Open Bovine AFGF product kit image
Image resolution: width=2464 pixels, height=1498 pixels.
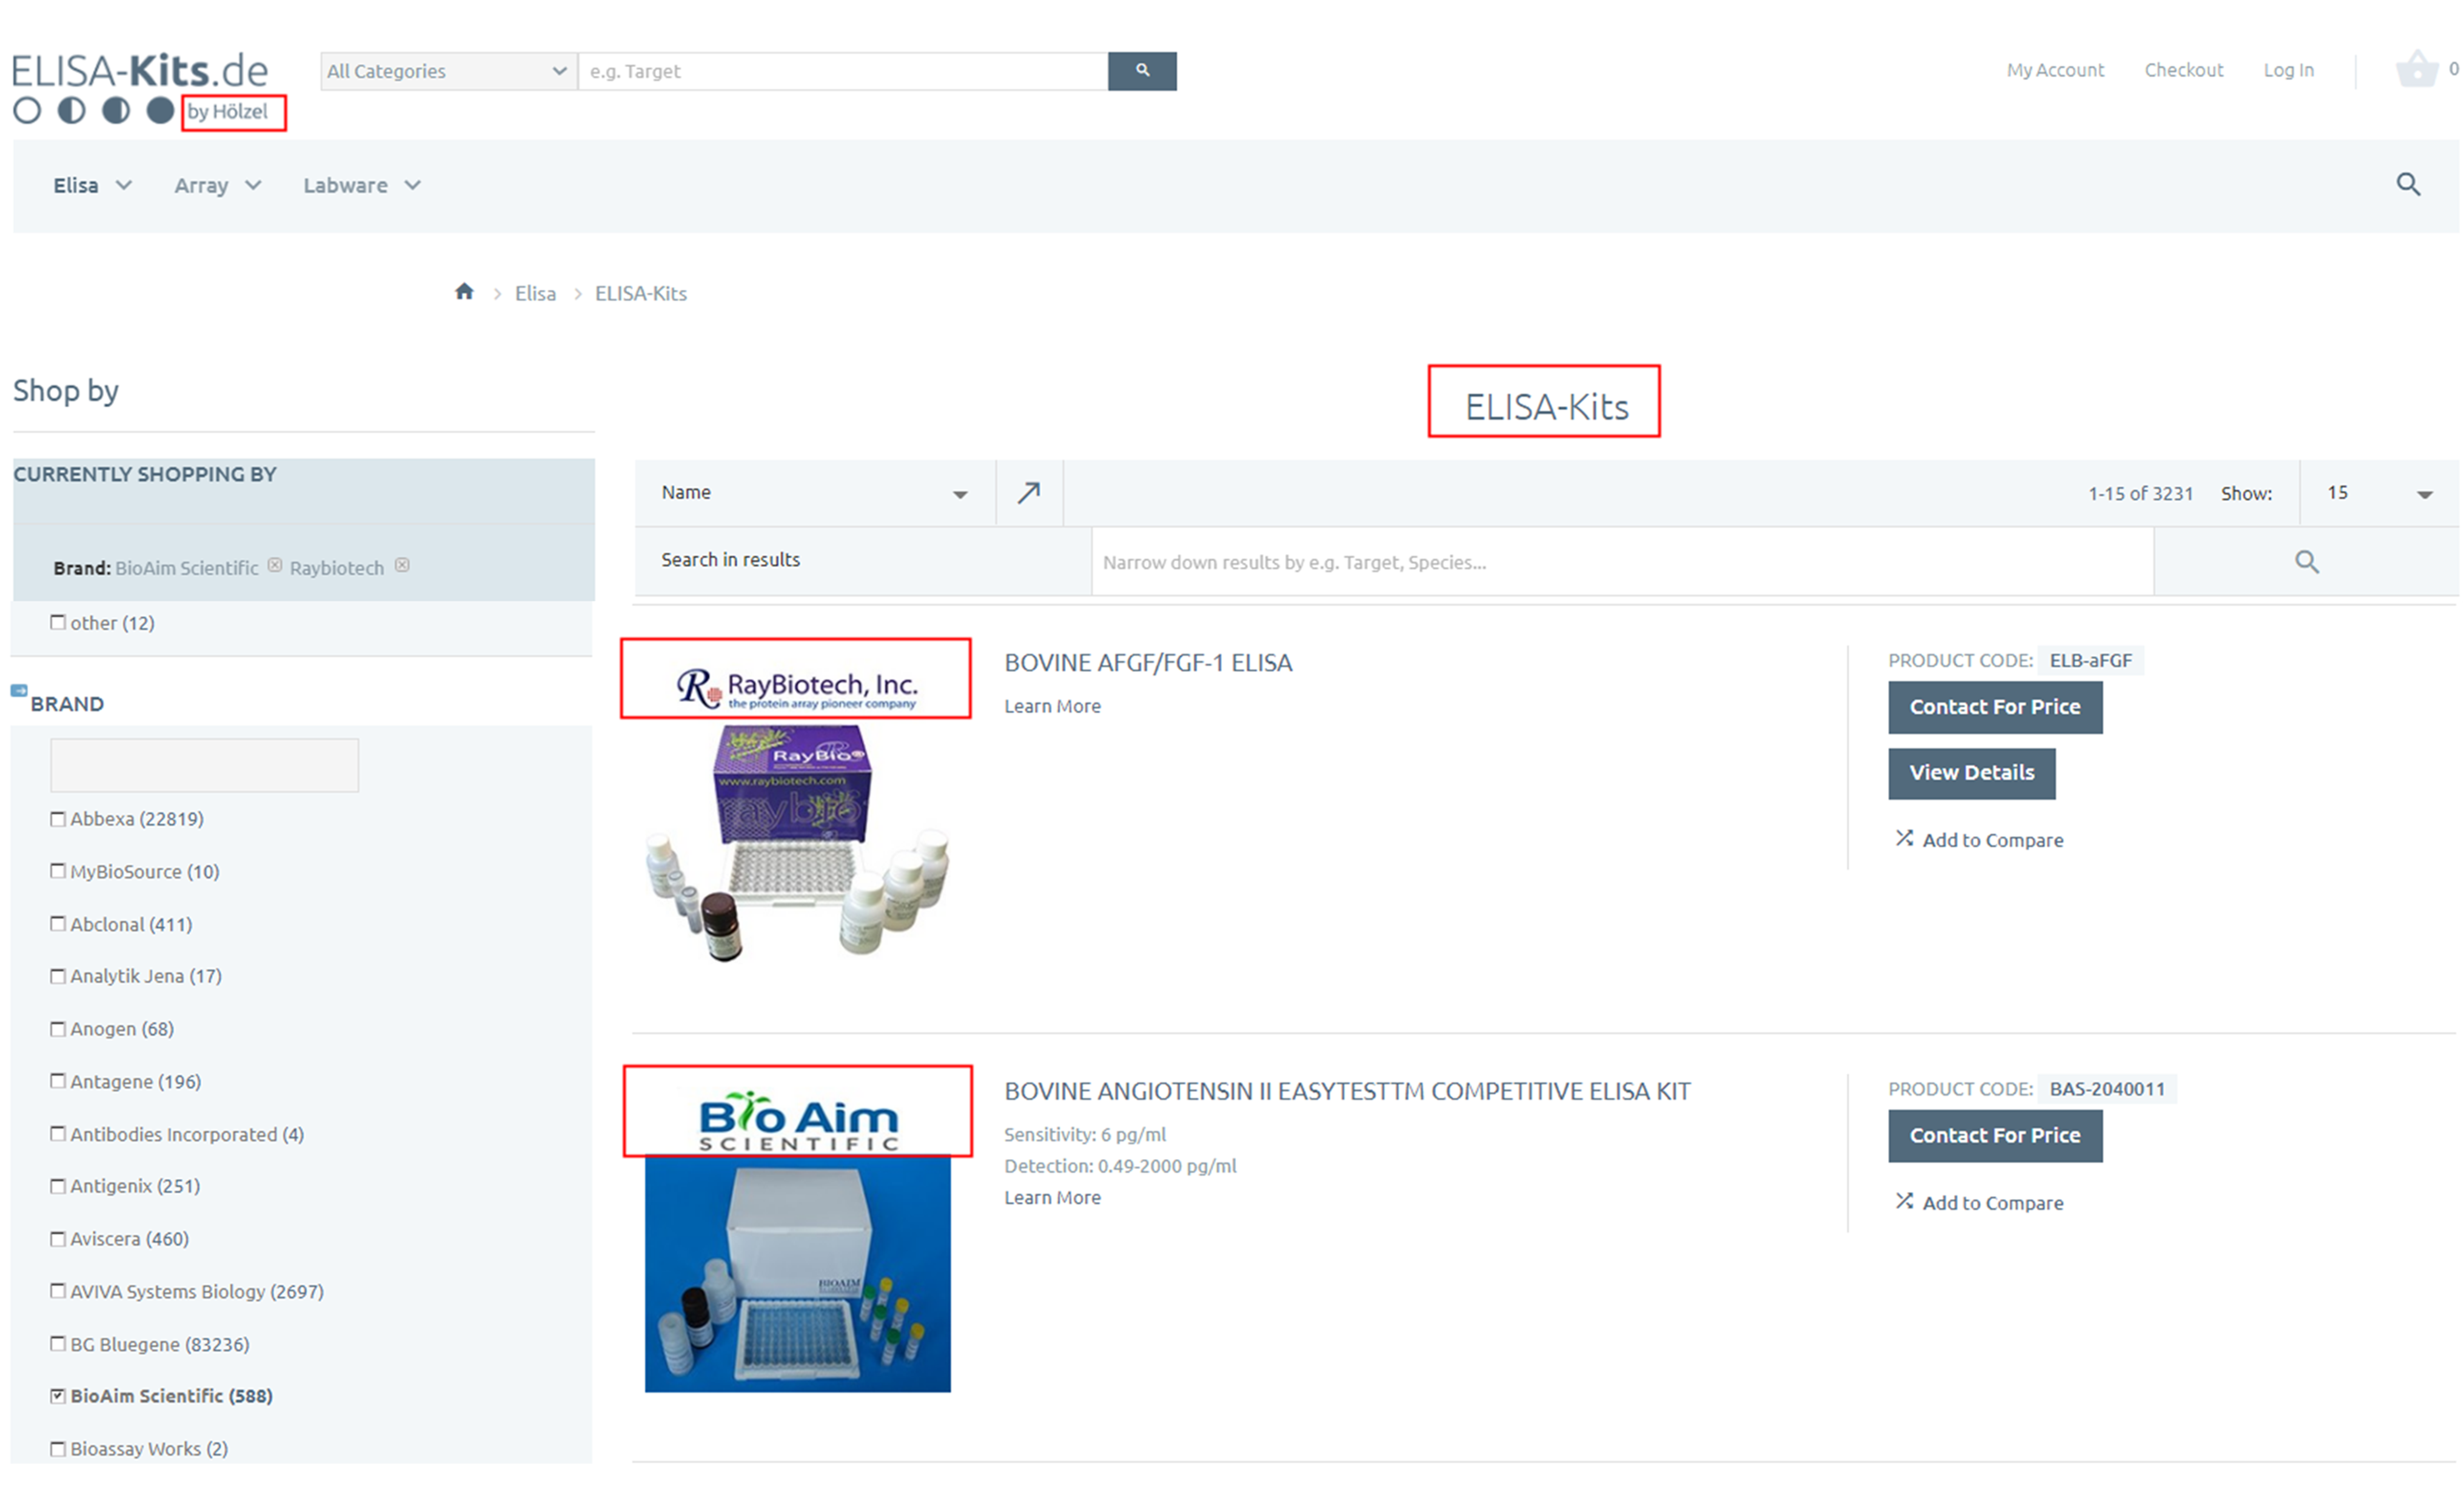coord(797,844)
